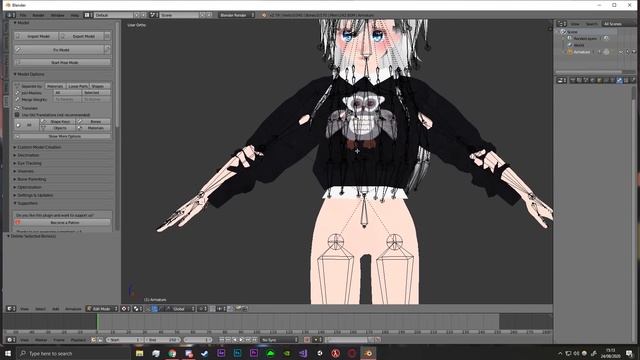640x360 pixels.
Task: Open 3D view Select menu
Action: (40, 309)
